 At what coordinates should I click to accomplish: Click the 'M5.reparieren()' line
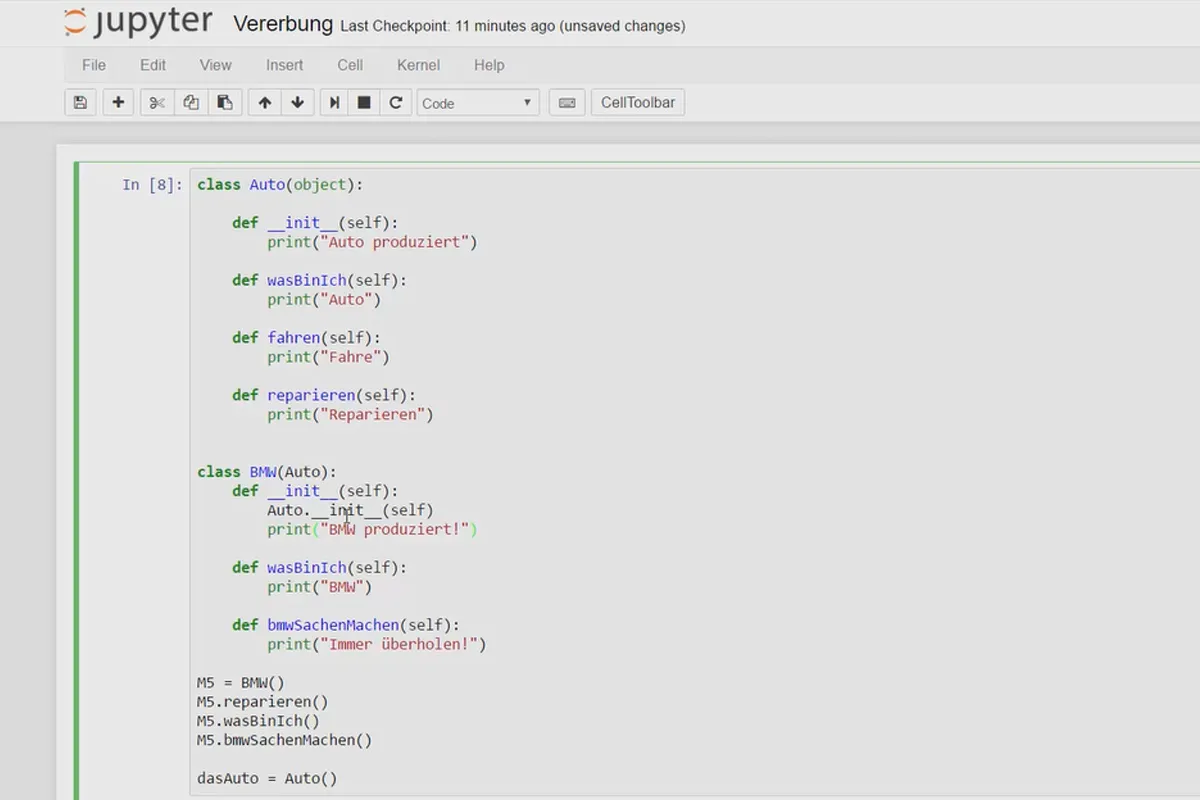pyautogui.click(x=262, y=702)
